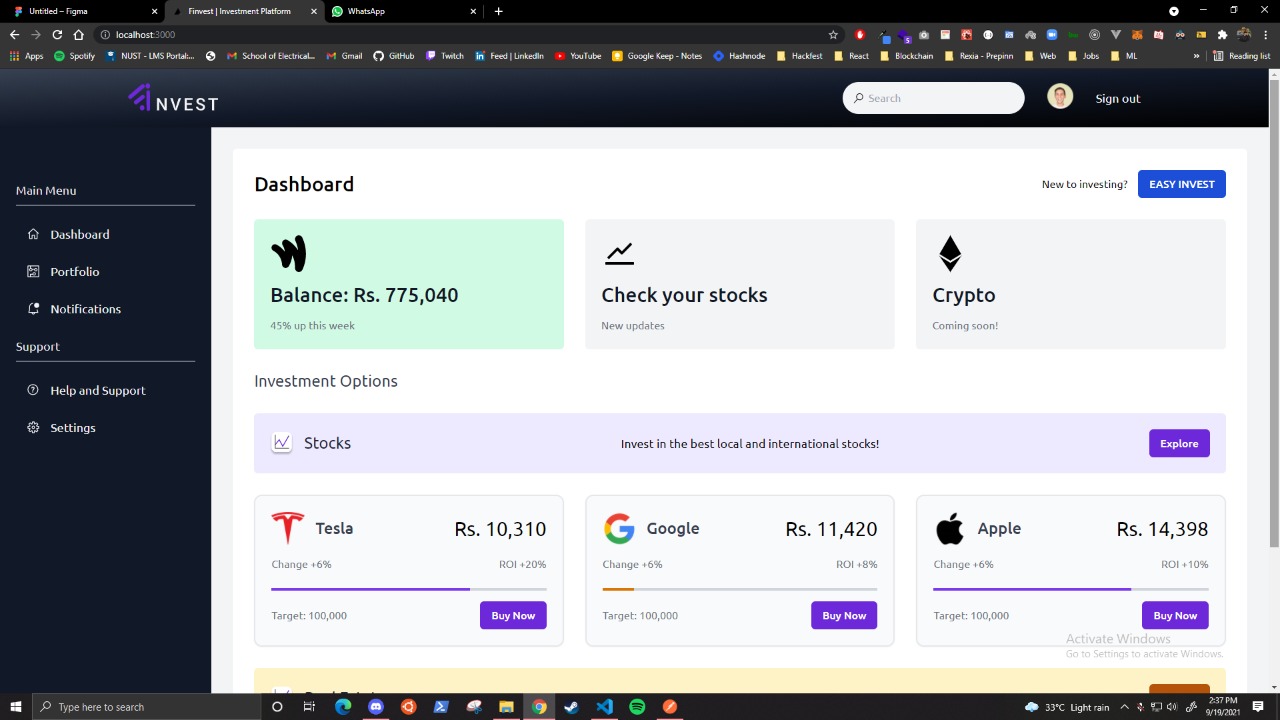1280x720 pixels.
Task: Open Help and Support page
Action: pos(98,390)
